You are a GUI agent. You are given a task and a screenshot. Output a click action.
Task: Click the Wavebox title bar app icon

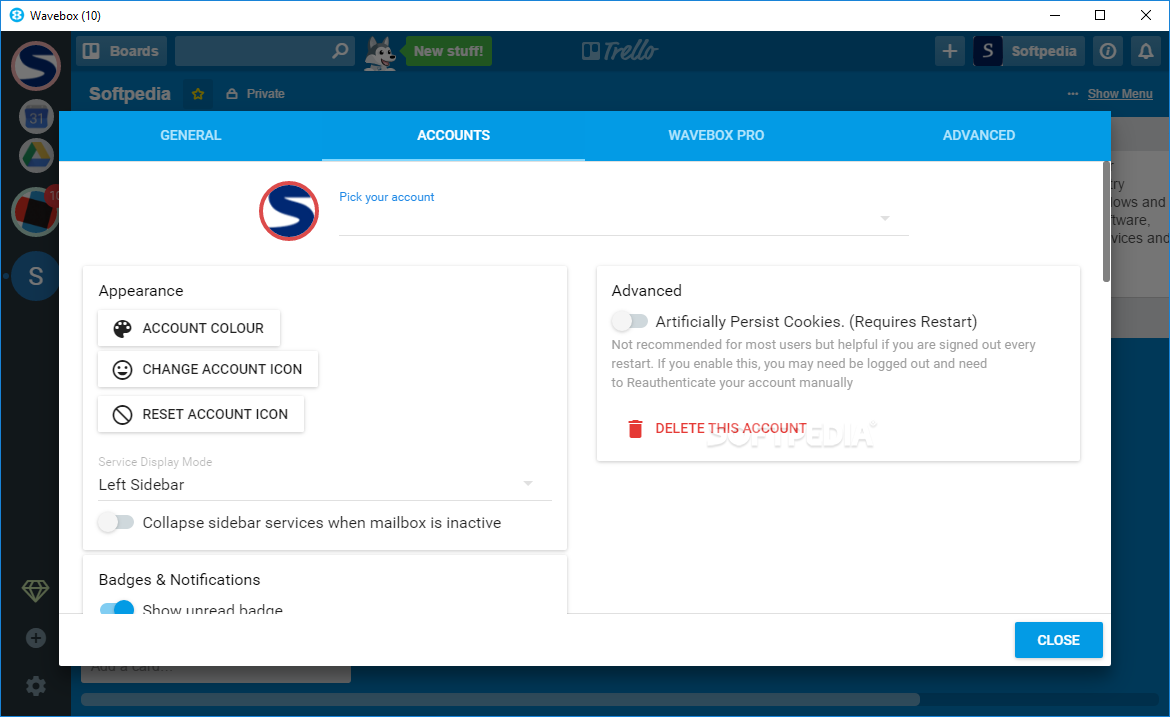click(16, 15)
